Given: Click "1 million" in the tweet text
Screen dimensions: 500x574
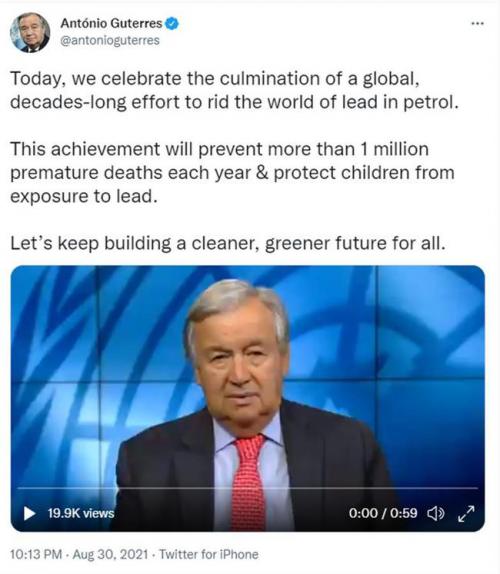Looking at the screenshot, I should click(394, 149).
